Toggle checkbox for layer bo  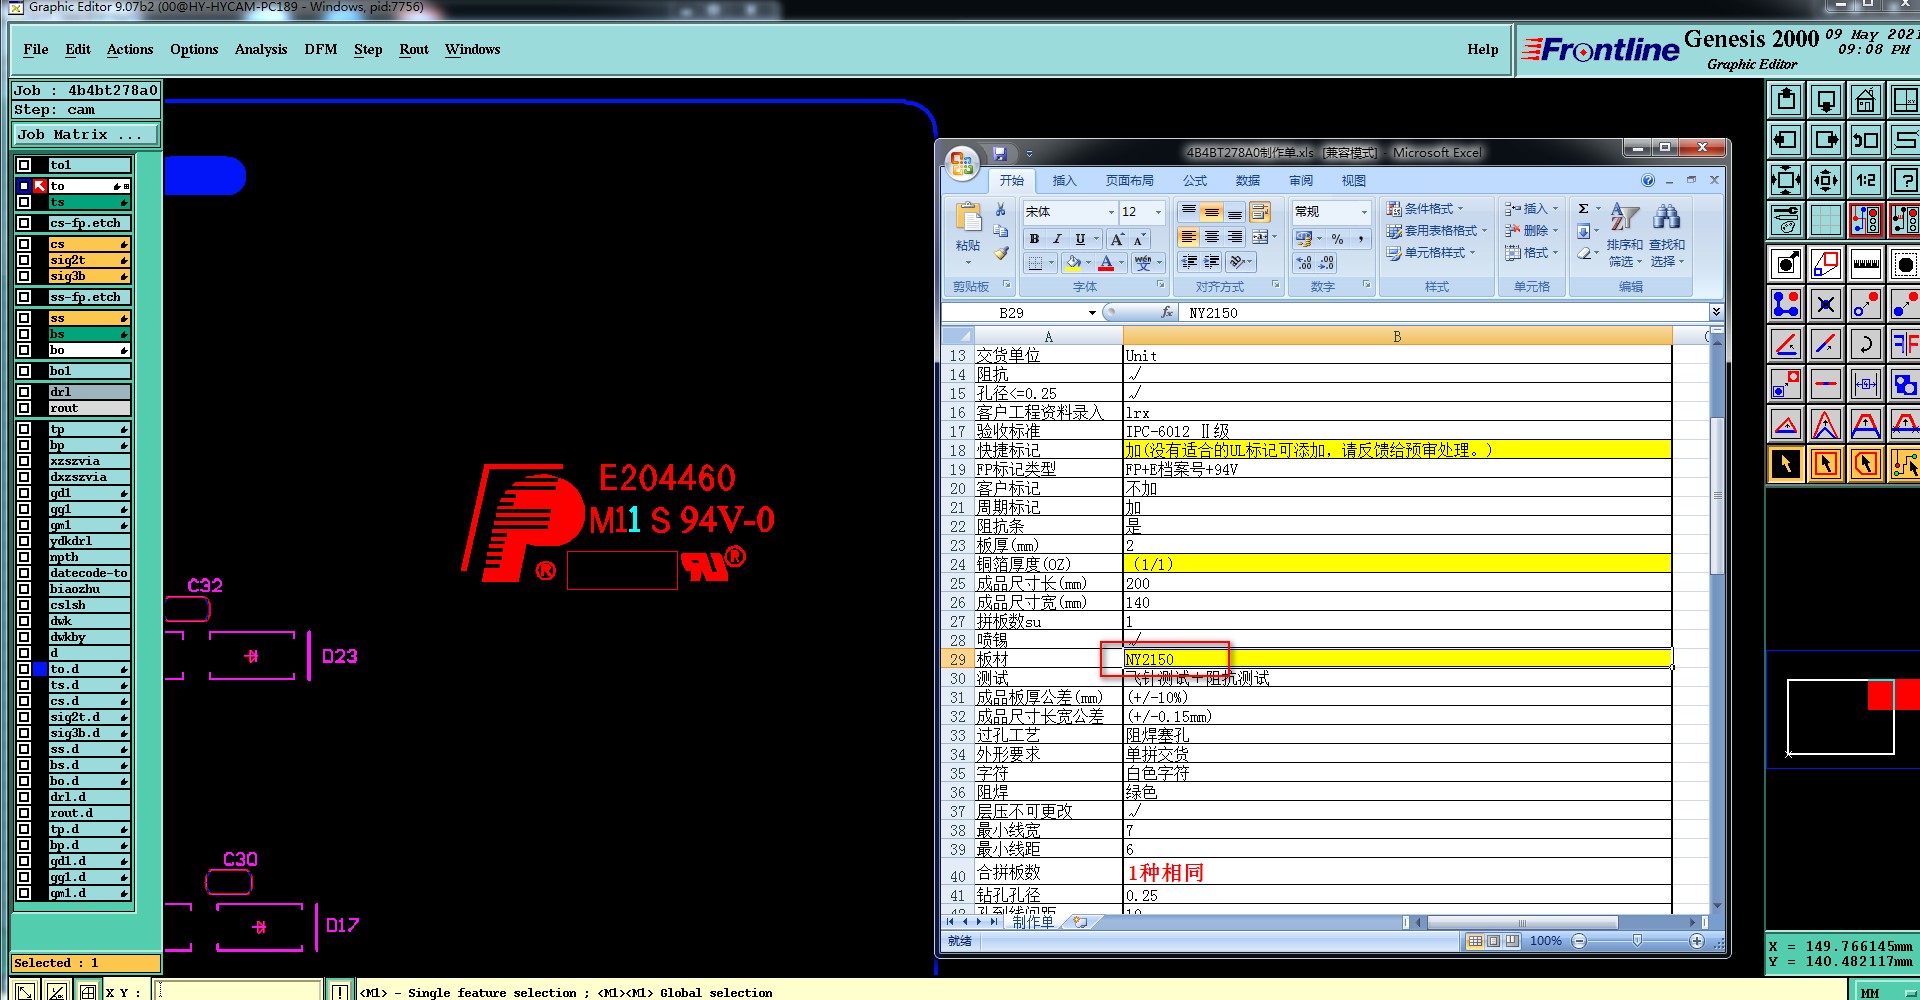pyautogui.click(x=24, y=350)
